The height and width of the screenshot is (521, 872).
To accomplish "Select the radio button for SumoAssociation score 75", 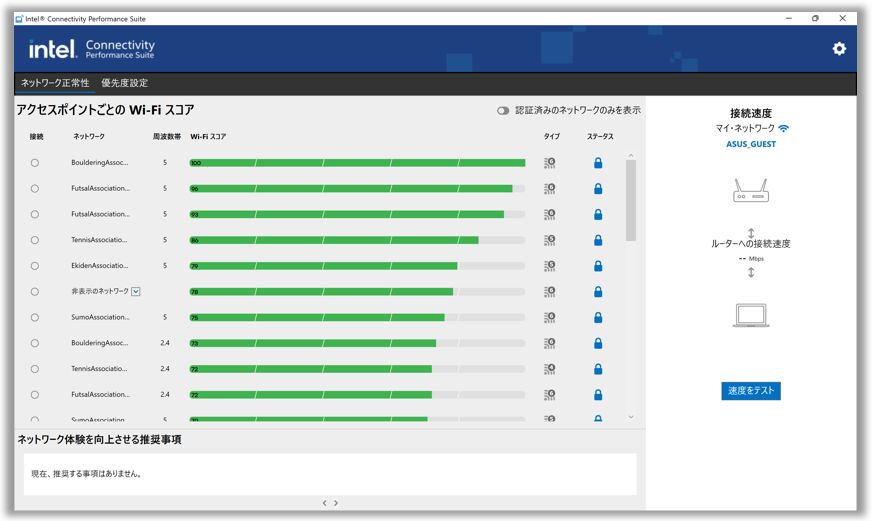I will tap(34, 317).
